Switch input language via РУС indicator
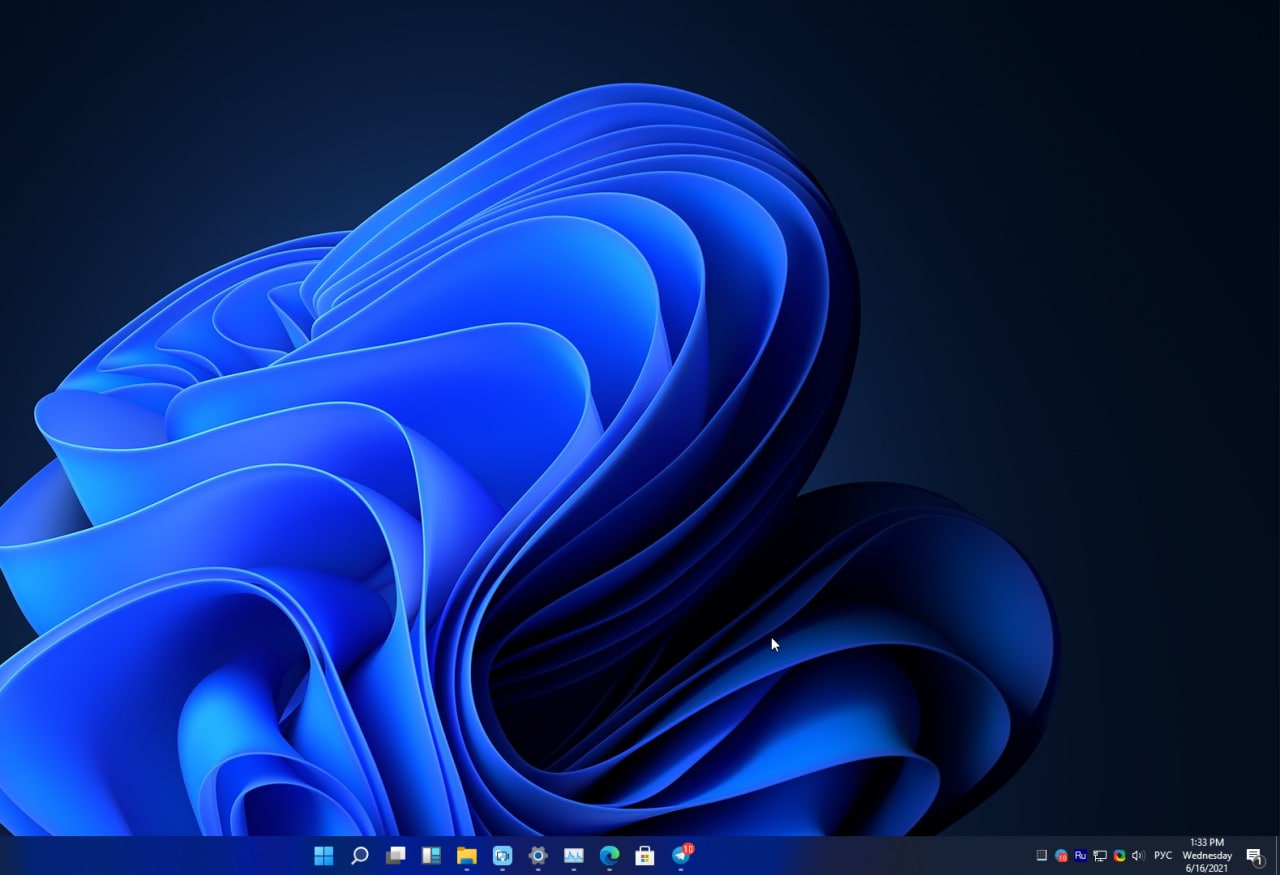The height and width of the screenshot is (875, 1280). click(1163, 856)
